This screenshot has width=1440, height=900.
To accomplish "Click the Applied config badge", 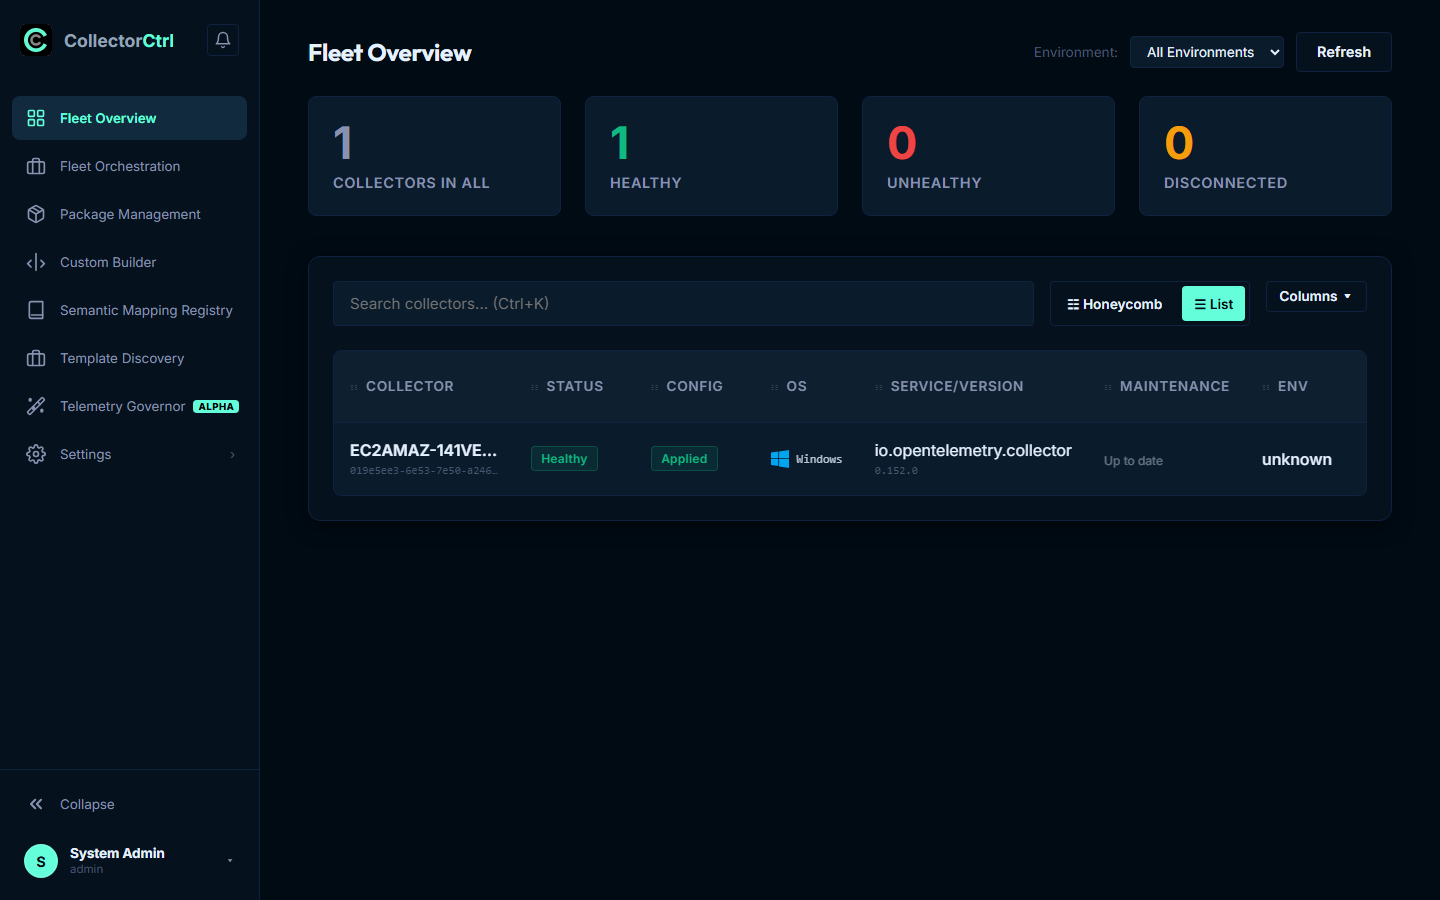I will tap(684, 459).
